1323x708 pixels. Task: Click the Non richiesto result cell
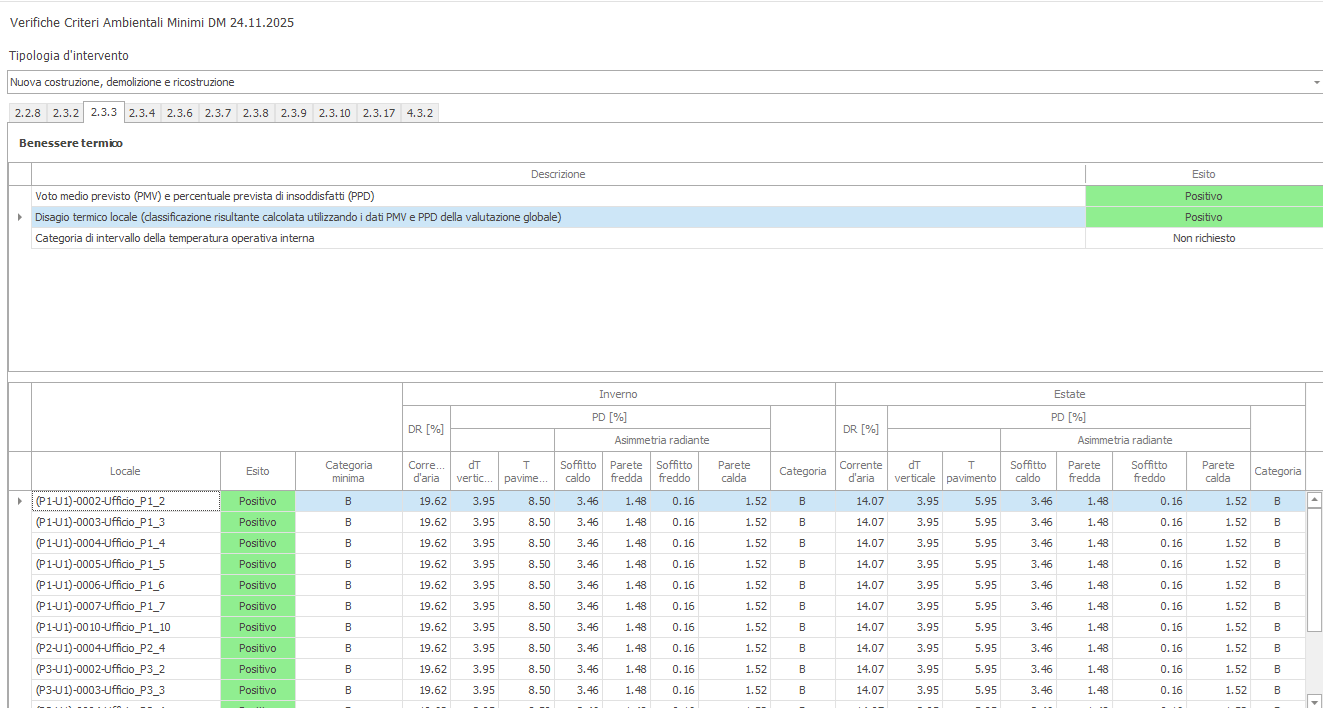pyautogui.click(x=1203, y=238)
